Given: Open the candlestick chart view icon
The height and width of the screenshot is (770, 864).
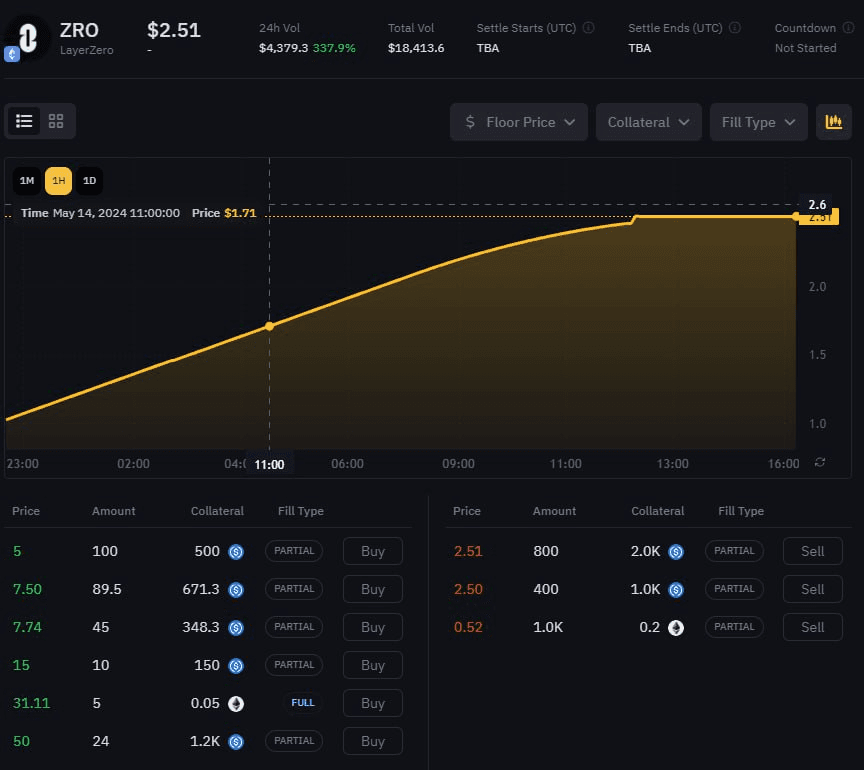Looking at the screenshot, I should [x=834, y=121].
